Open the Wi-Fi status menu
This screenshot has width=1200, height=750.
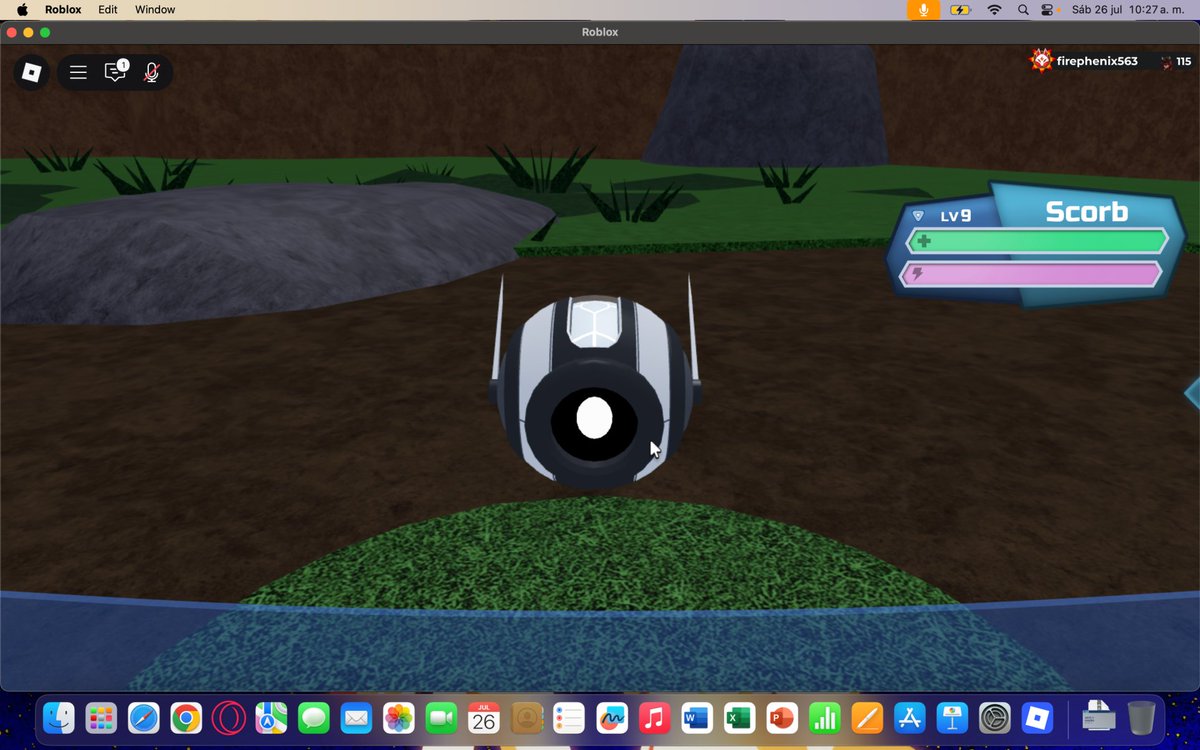994,9
